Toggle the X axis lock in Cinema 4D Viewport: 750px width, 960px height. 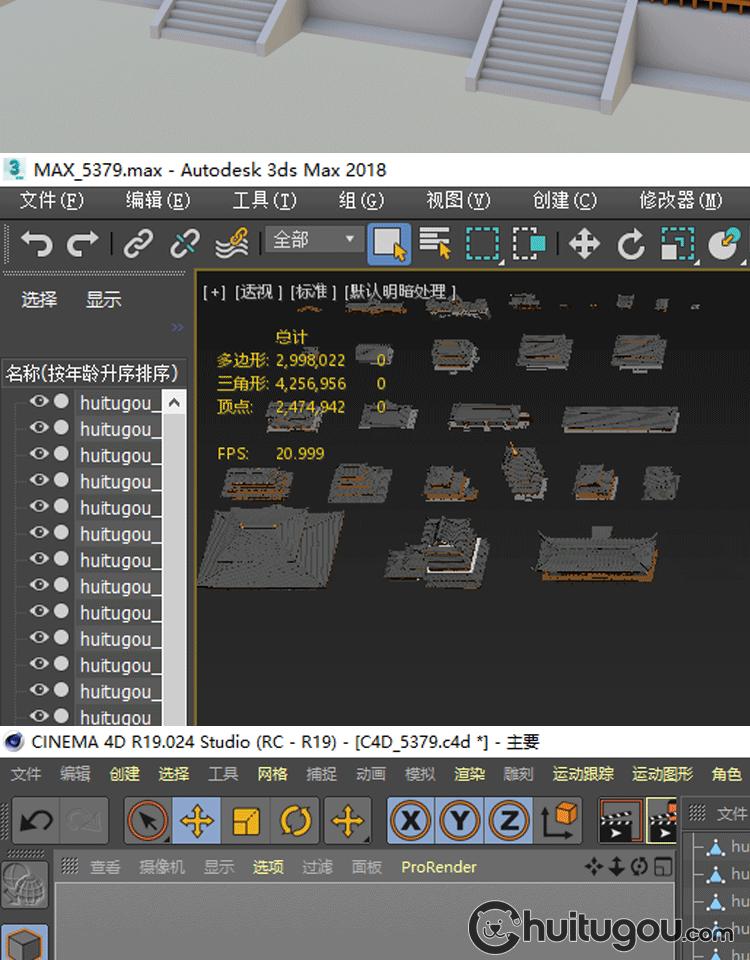[410, 822]
